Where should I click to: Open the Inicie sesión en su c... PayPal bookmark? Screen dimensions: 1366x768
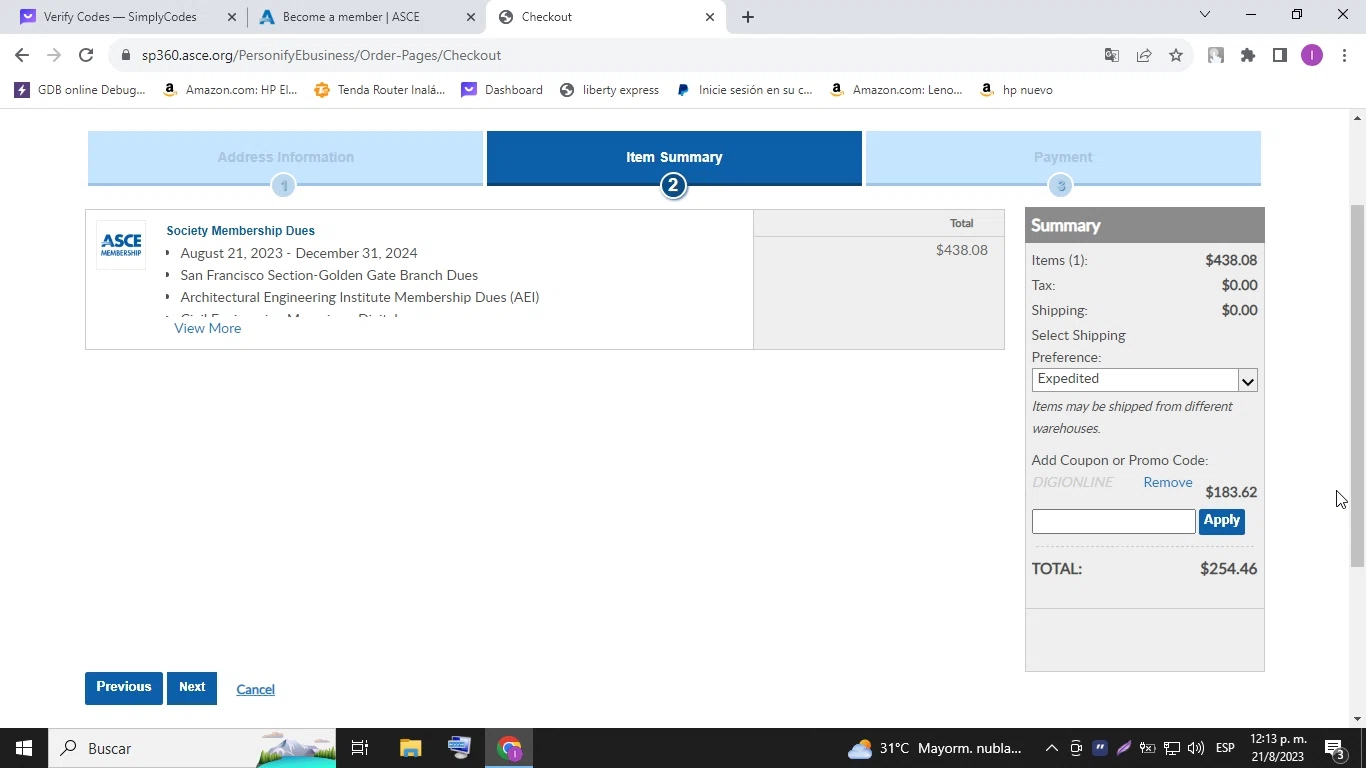[x=745, y=90]
